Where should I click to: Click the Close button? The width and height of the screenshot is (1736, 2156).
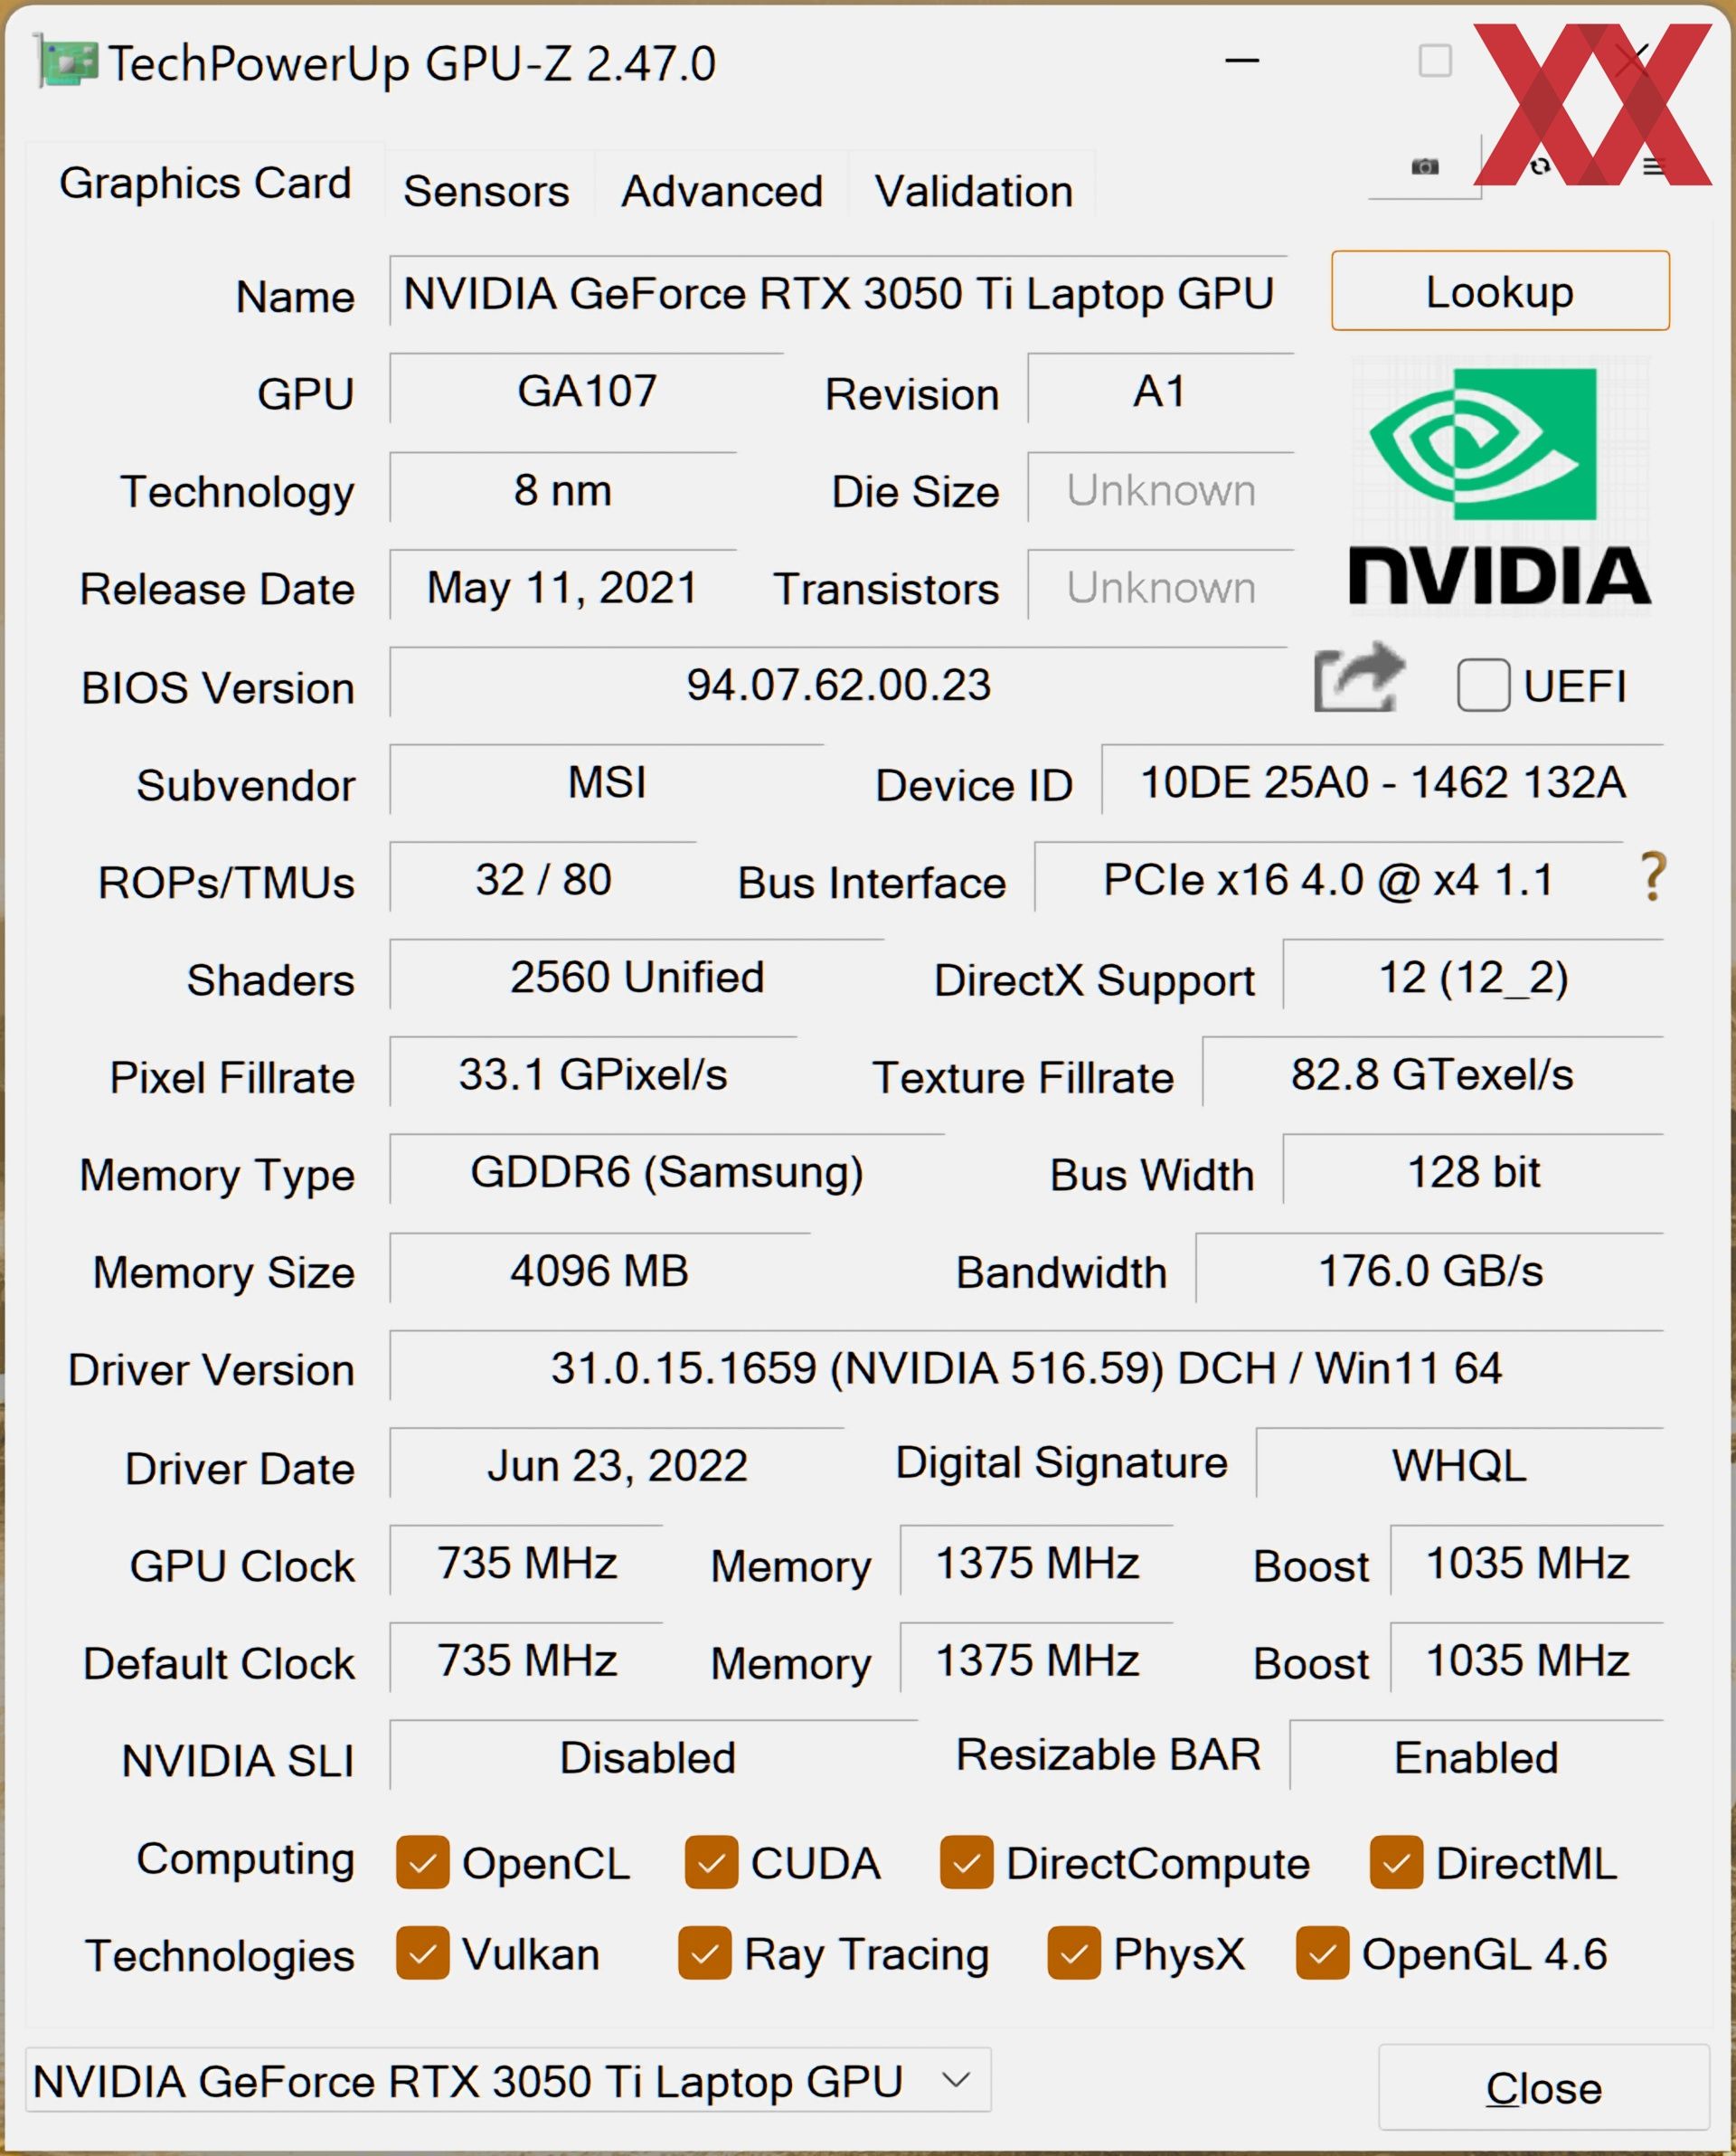click(x=1544, y=2088)
